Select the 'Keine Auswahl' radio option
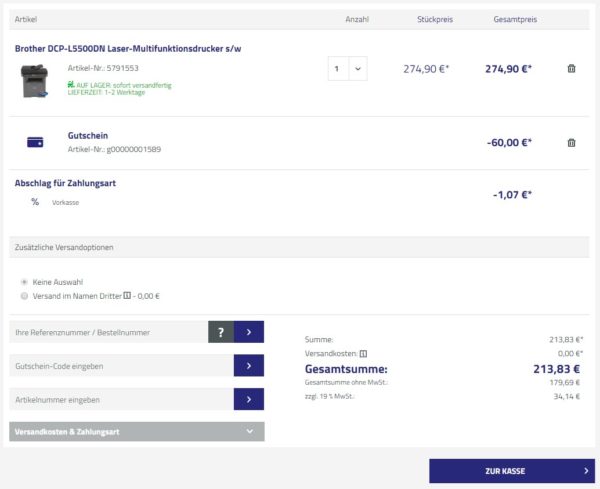 (25, 283)
